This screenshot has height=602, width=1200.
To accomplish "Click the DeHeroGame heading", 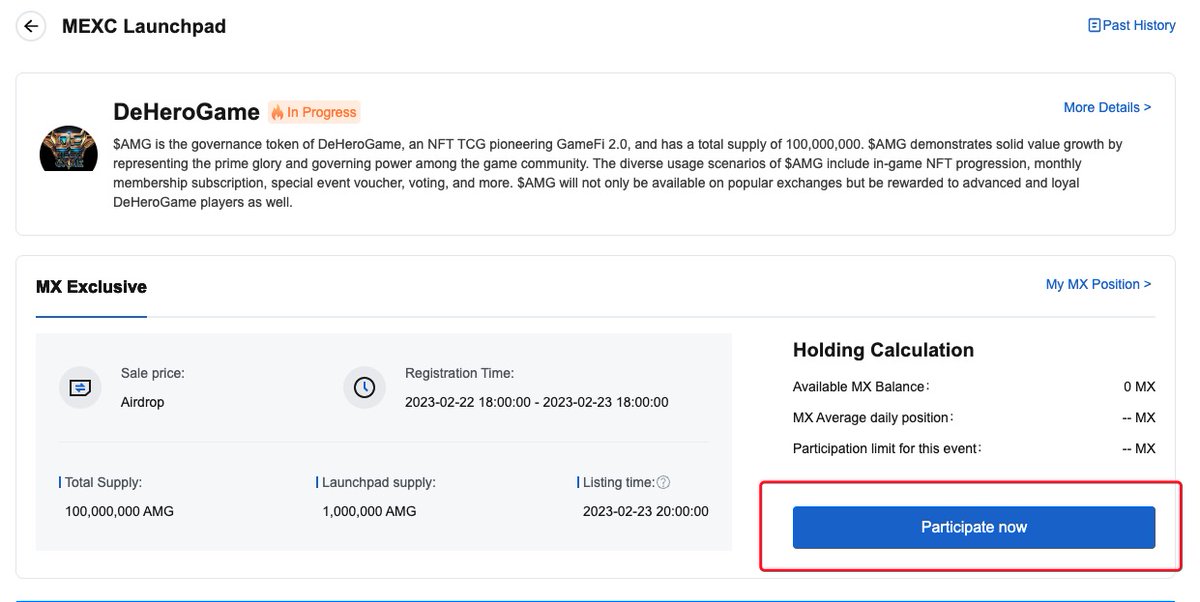I will click(x=187, y=112).
